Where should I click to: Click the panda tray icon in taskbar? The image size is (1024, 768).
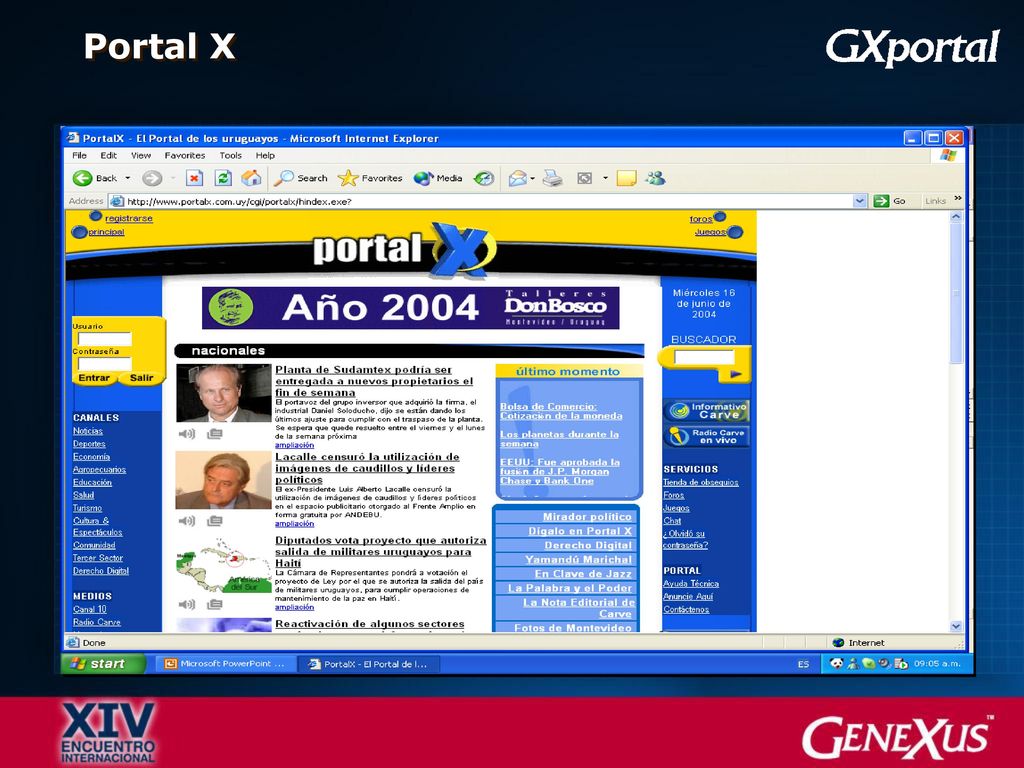[x=837, y=664]
